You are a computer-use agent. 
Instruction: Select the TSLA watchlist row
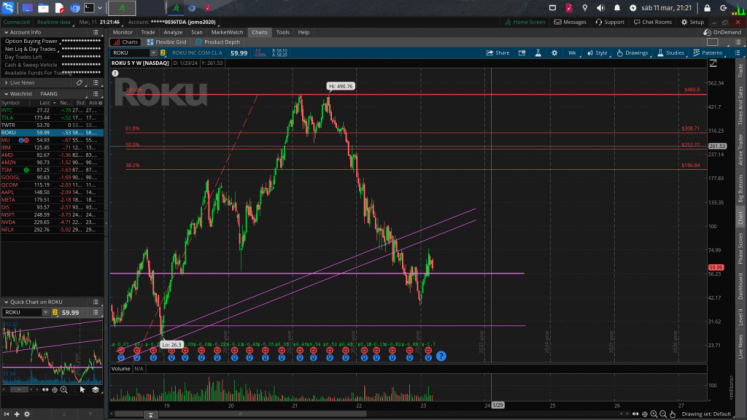click(x=52, y=118)
